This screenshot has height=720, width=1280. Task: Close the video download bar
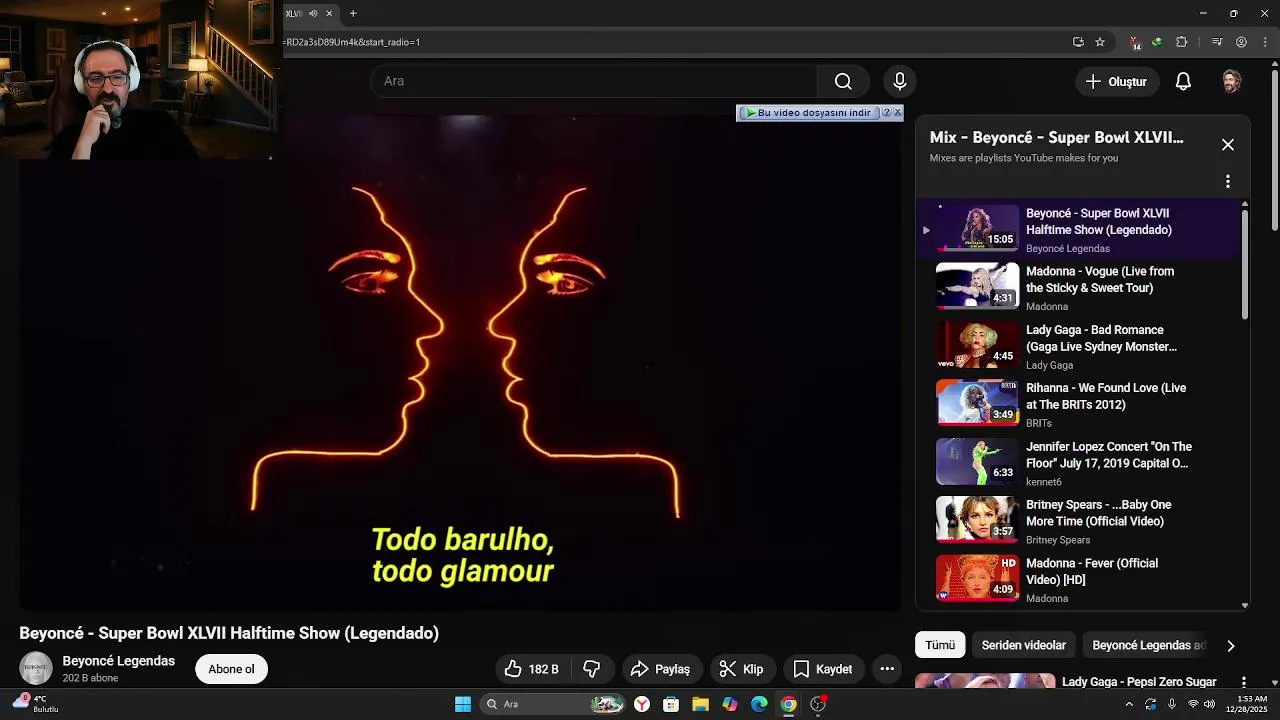click(x=897, y=113)
